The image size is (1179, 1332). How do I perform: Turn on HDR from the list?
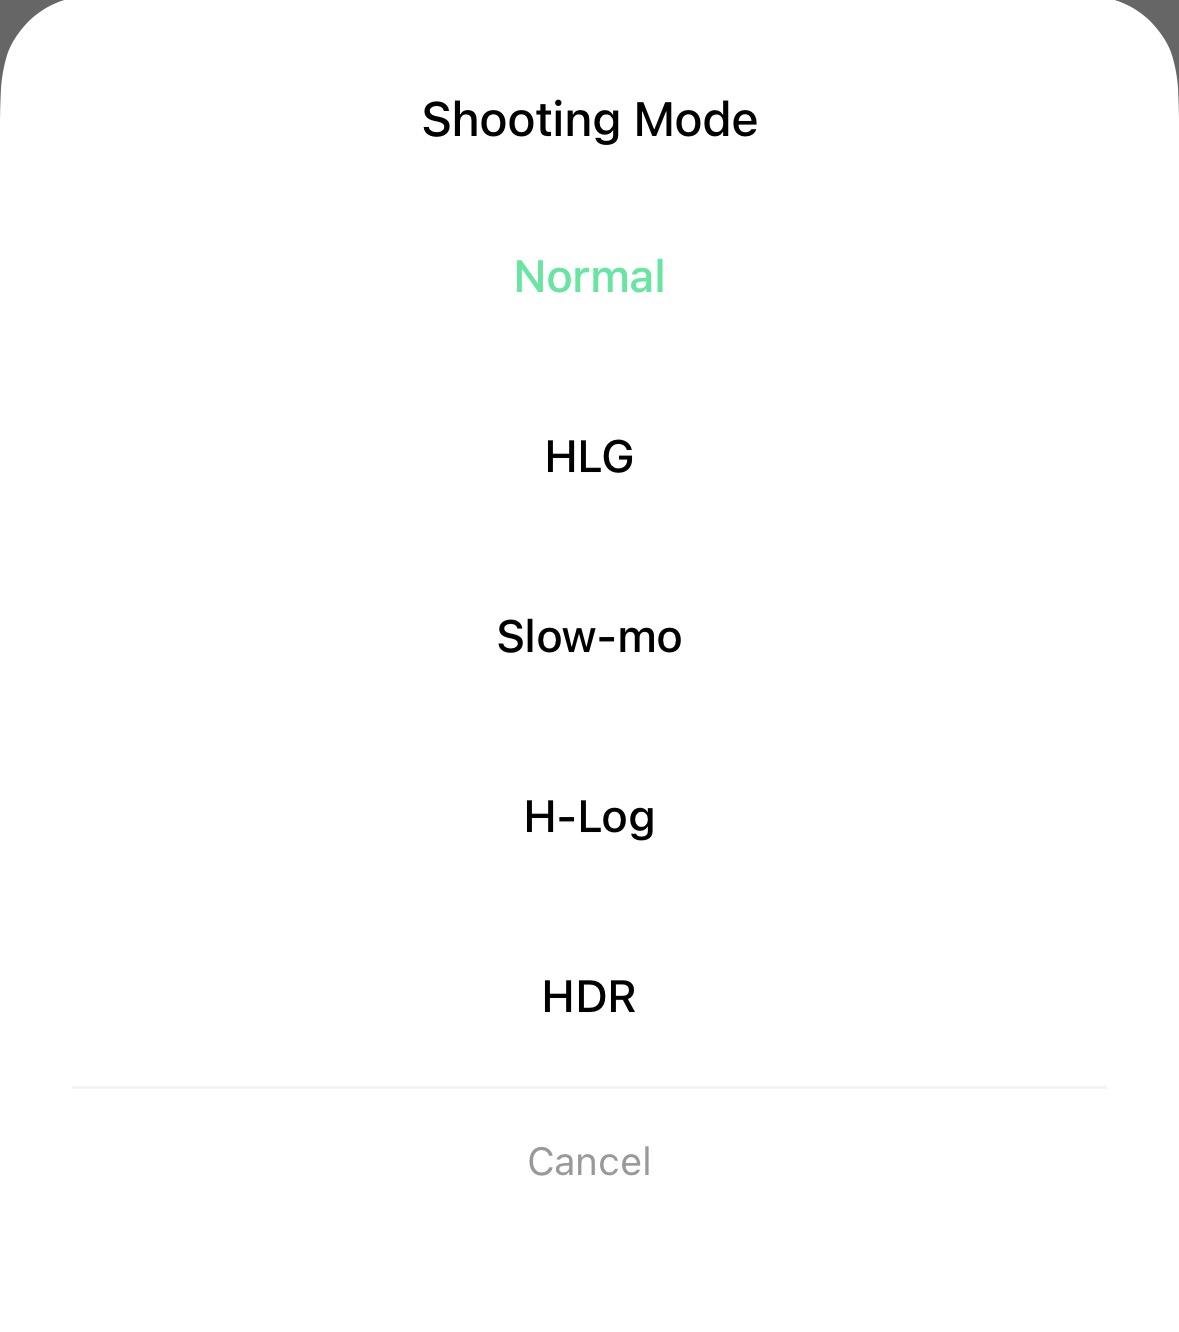coord(589,997)
